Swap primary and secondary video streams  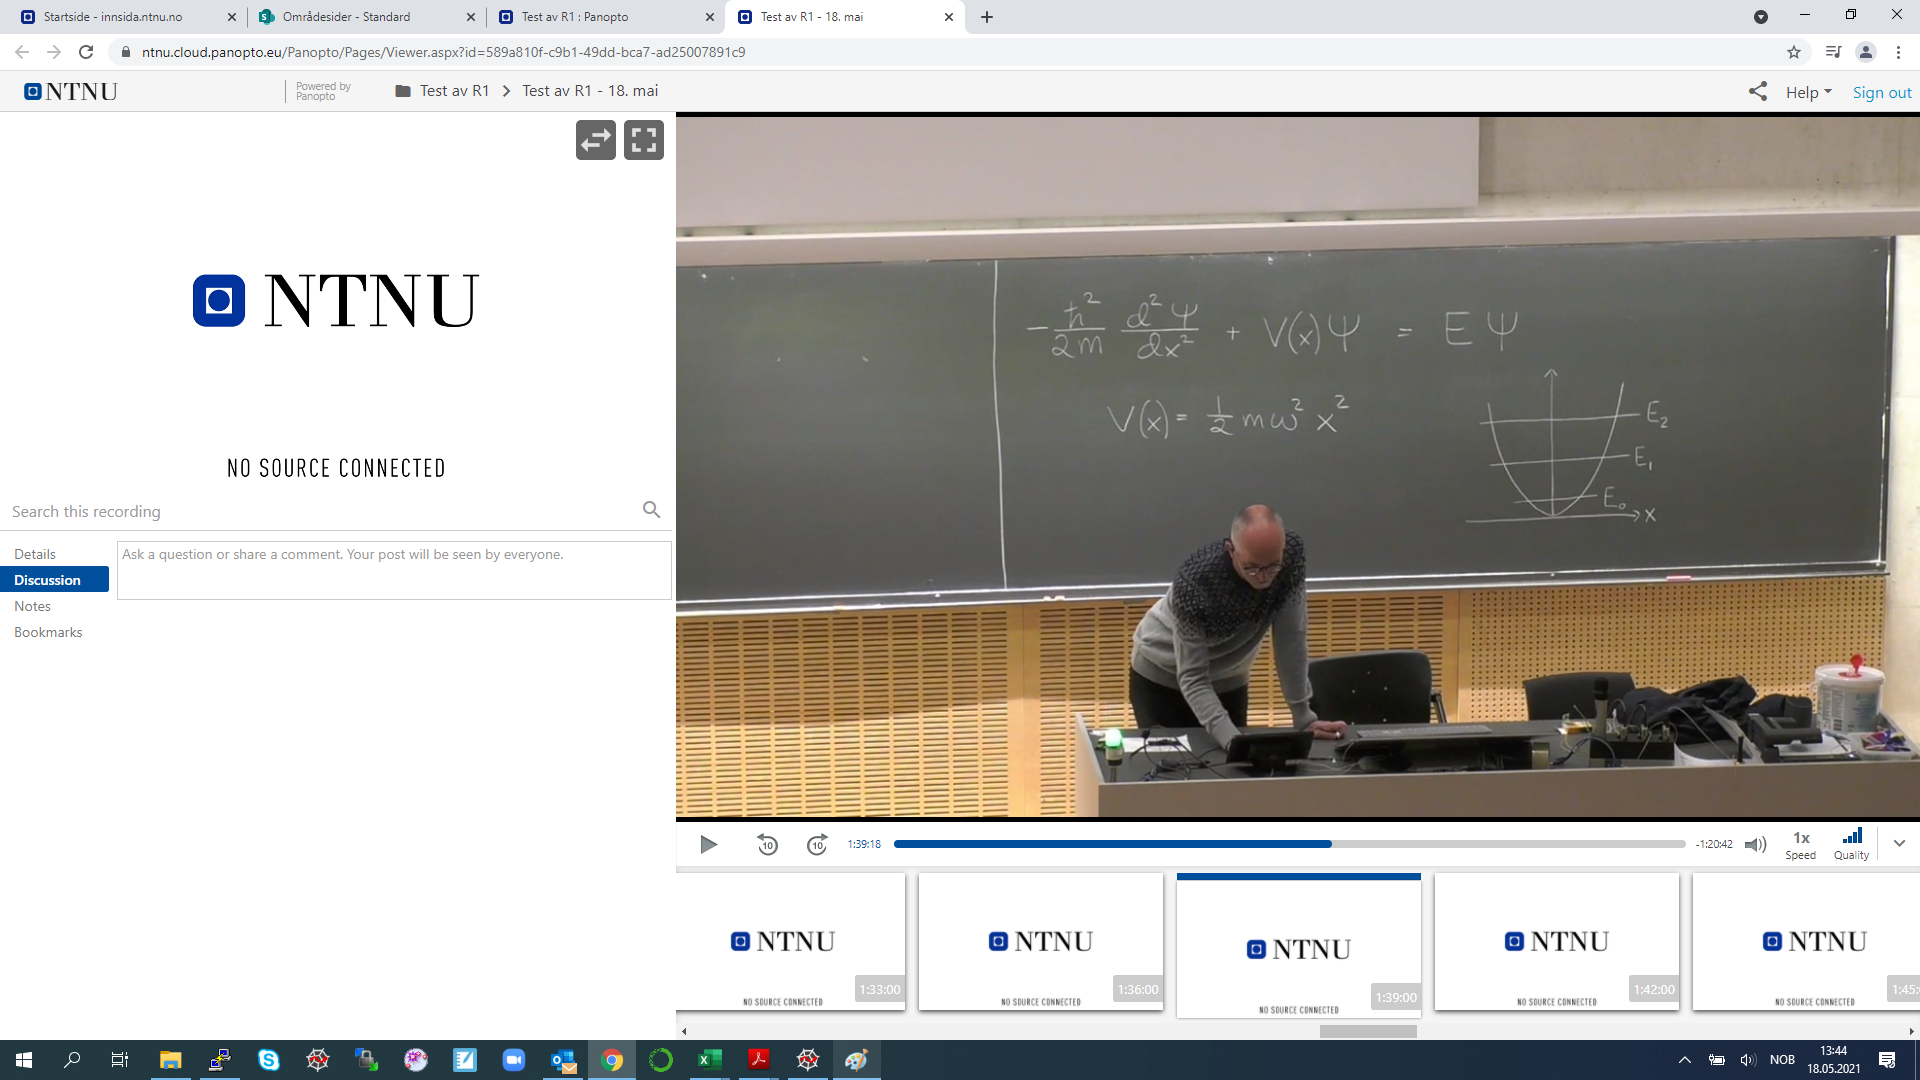[596, 140]
